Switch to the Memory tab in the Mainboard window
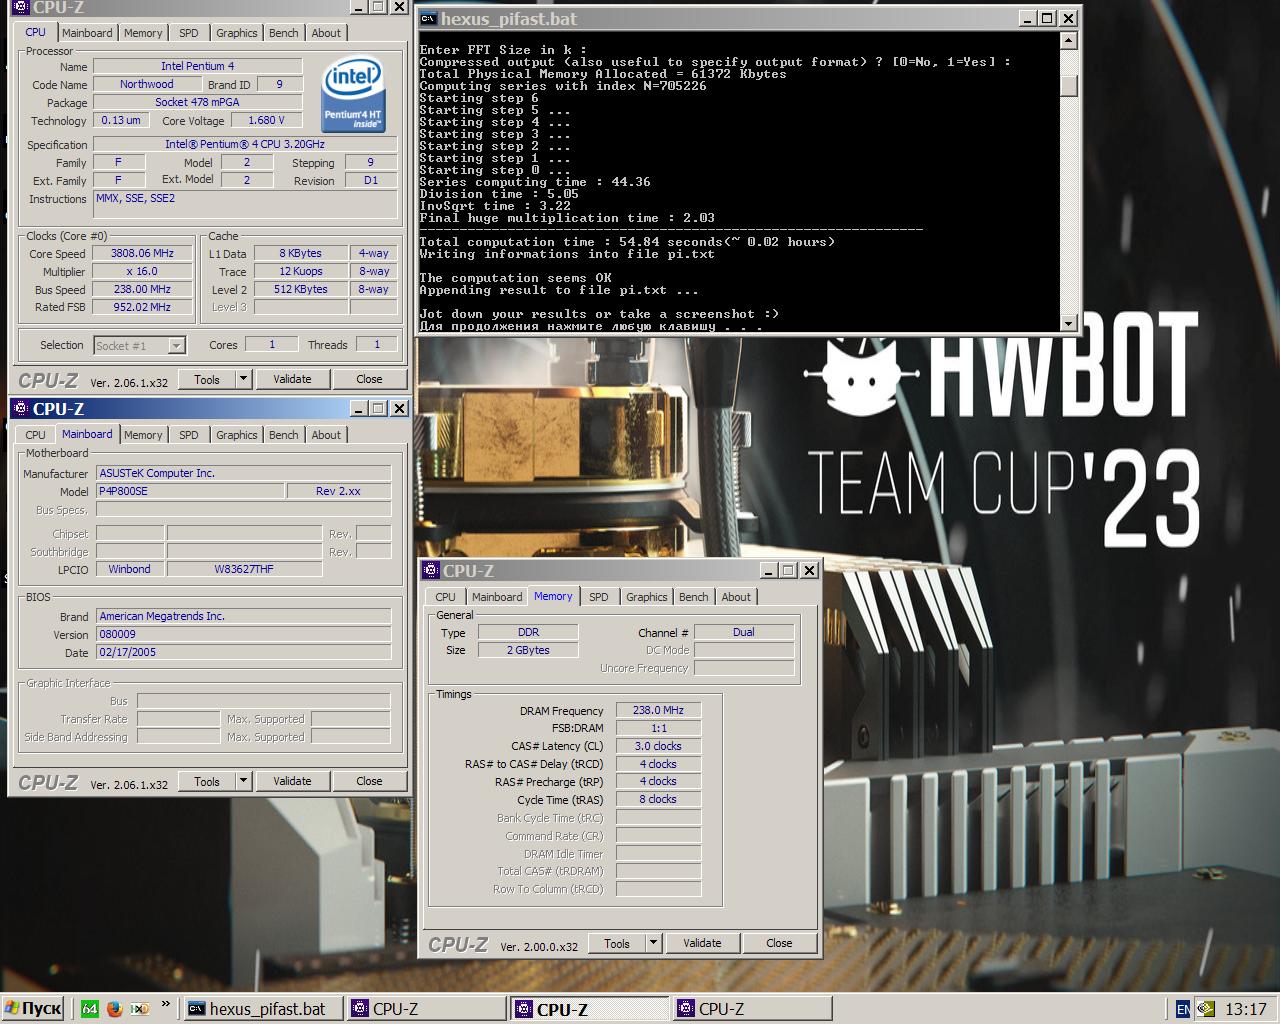 click(x=143, y=435)
